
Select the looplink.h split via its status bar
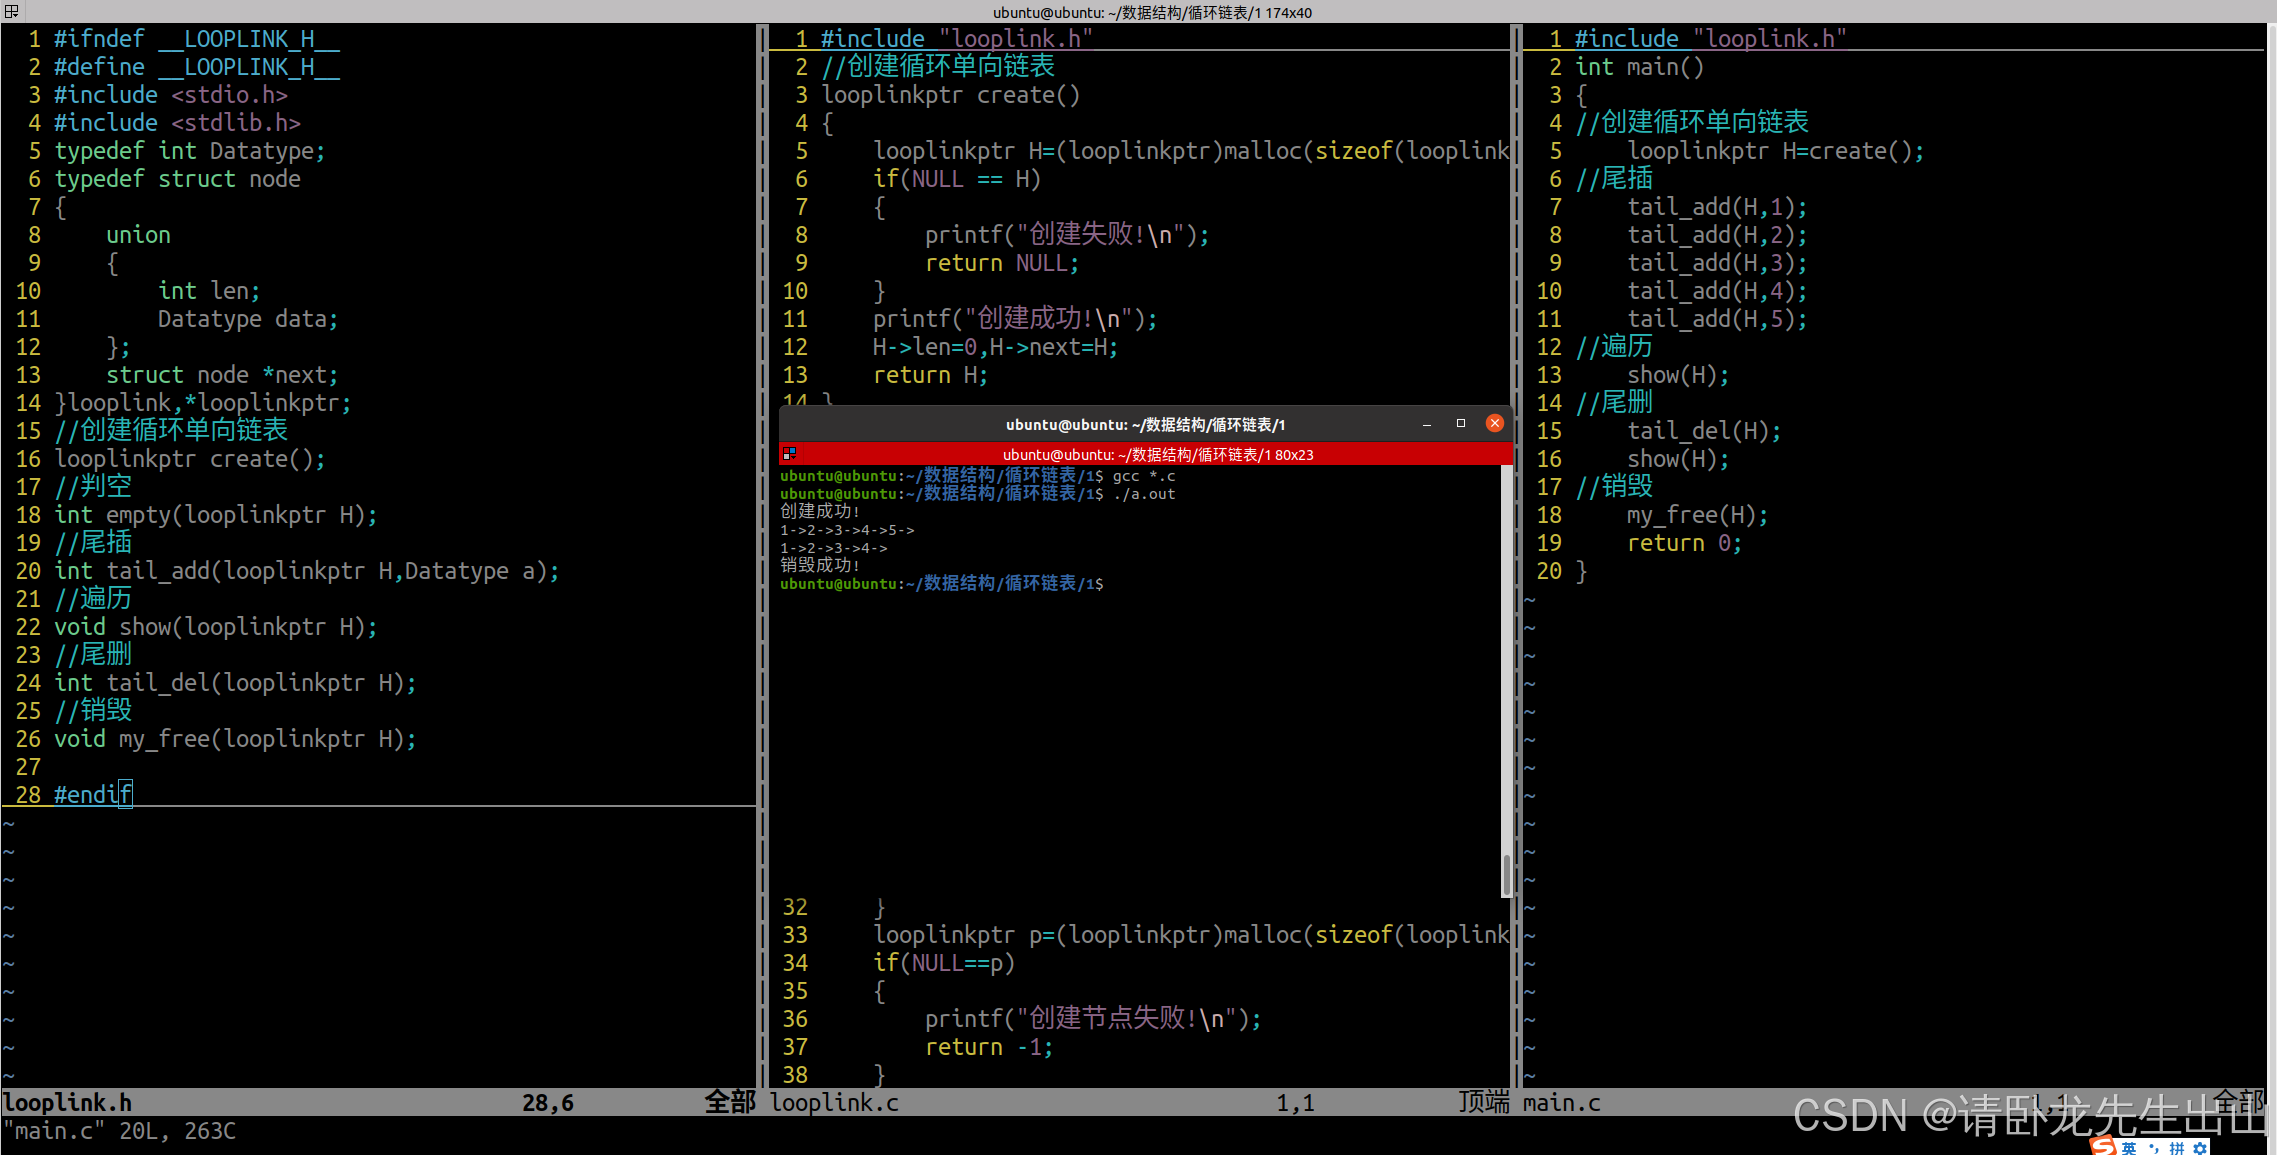(67, 1102)
